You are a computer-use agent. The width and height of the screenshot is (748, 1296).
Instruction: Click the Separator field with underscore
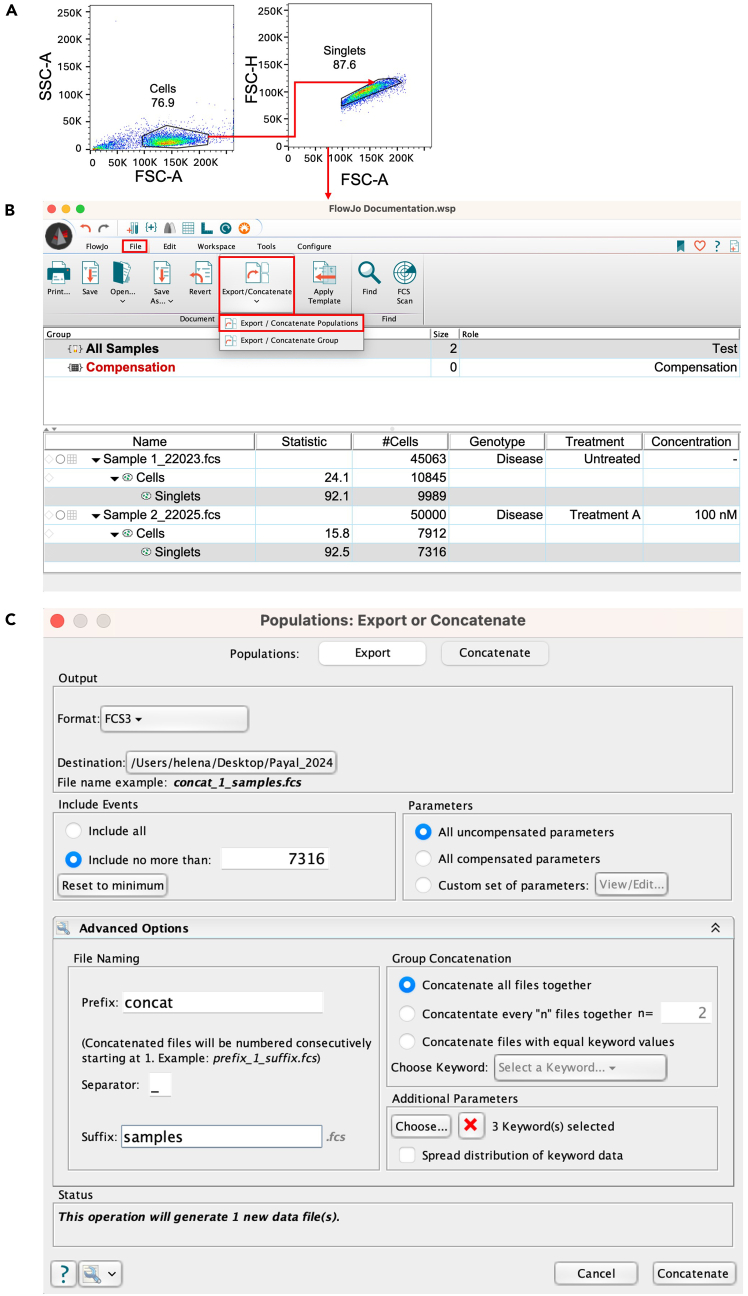click(x=159, y=1084)
